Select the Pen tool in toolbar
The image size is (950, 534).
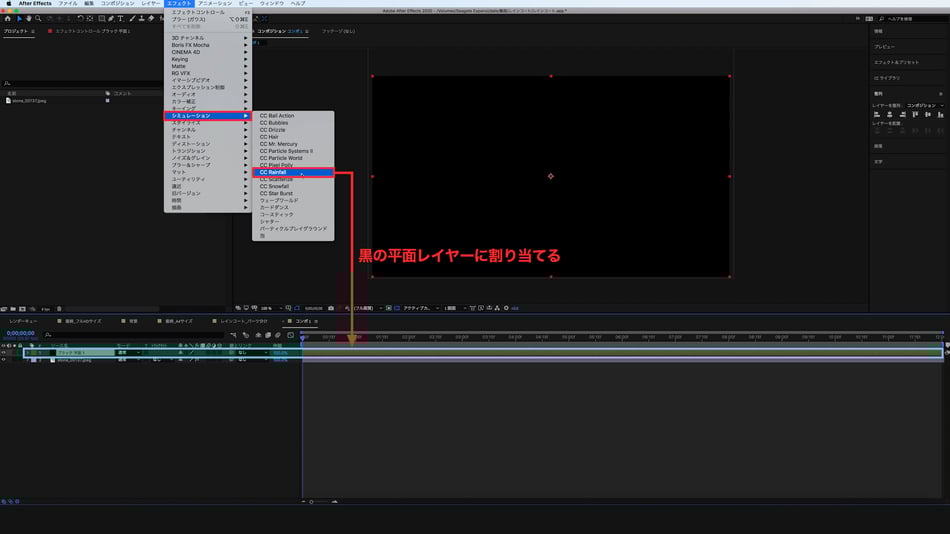click(112, 18)
